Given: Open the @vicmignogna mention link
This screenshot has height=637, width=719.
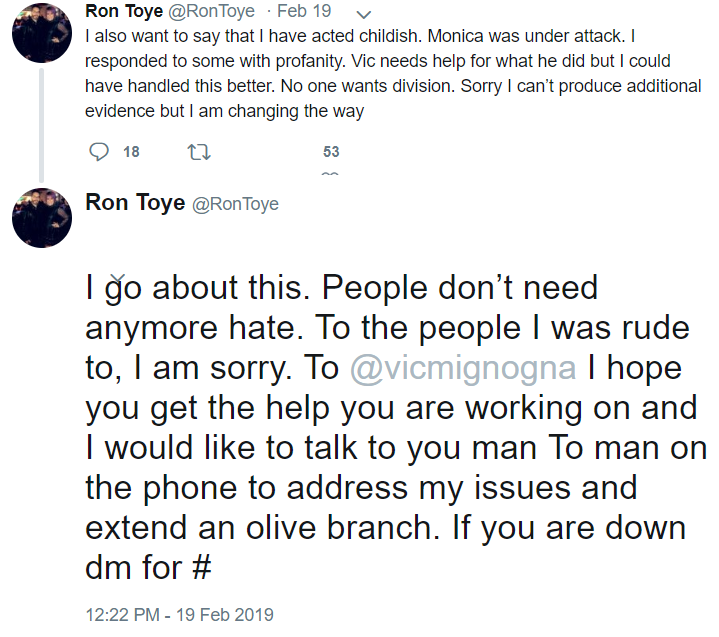Looking at the screenshot, I should click(463, 368).
